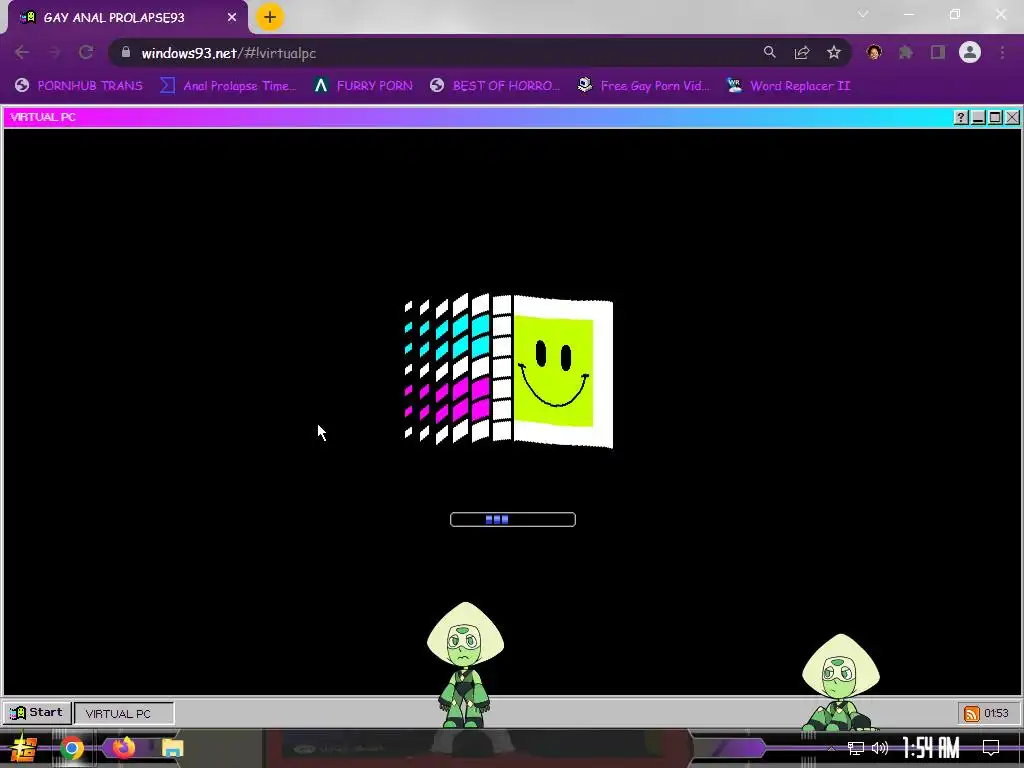The image size is (1024, 768).
Task: Restore down the Chrome window
Action: (x=955, y=14)
